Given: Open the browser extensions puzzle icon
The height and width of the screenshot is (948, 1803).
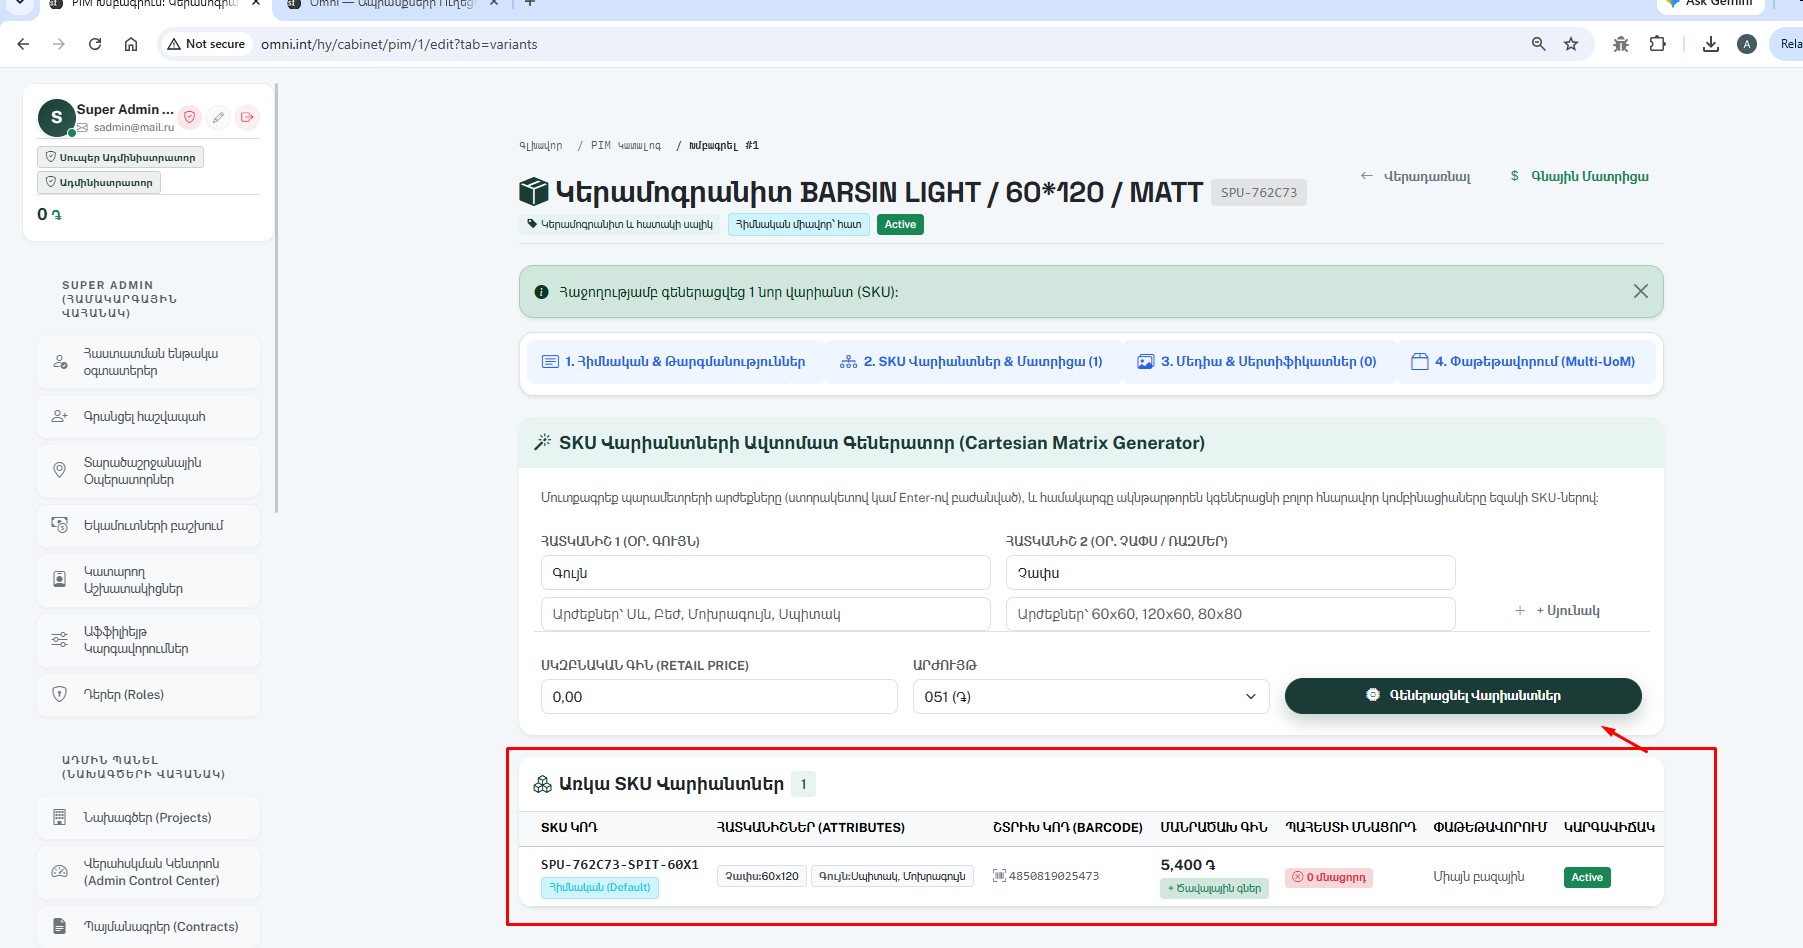Looking at the screenshot, I should (1657, 44).
